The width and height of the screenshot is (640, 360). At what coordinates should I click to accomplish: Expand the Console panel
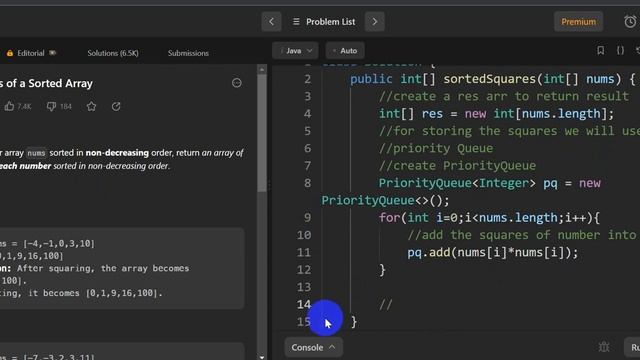[x=313, y=347]
